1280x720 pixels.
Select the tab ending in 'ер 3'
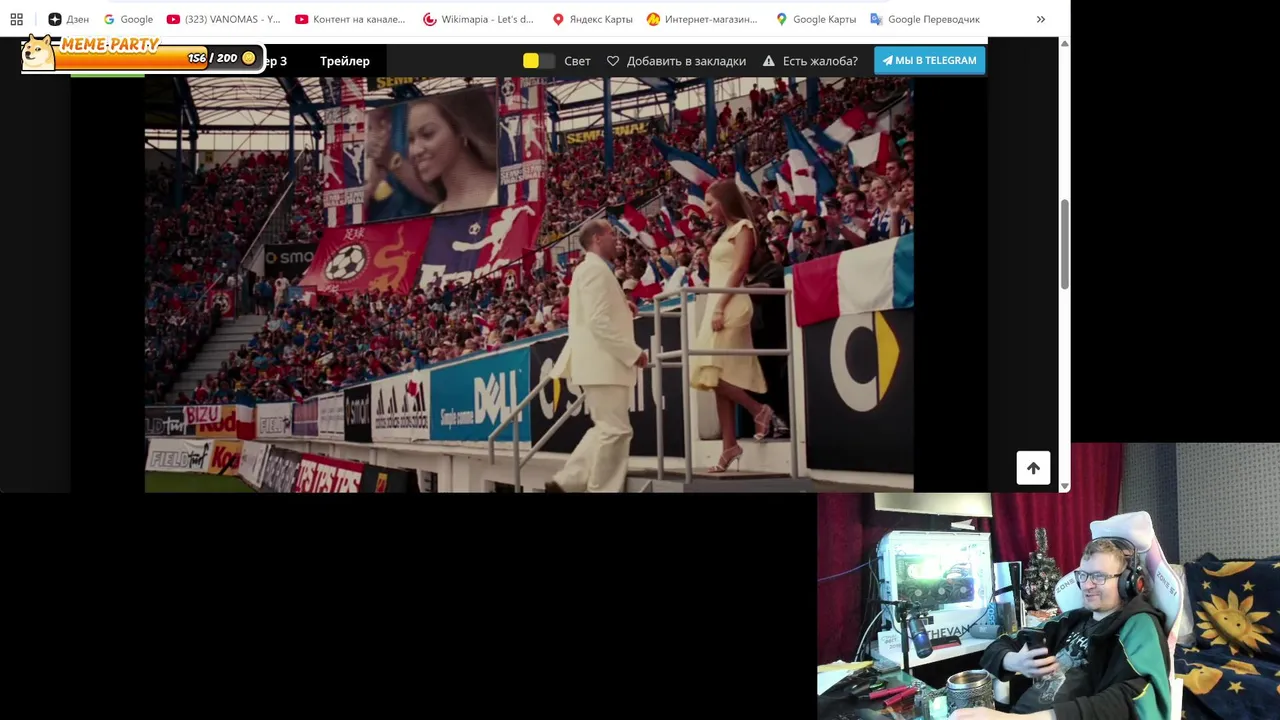[276, 61]
